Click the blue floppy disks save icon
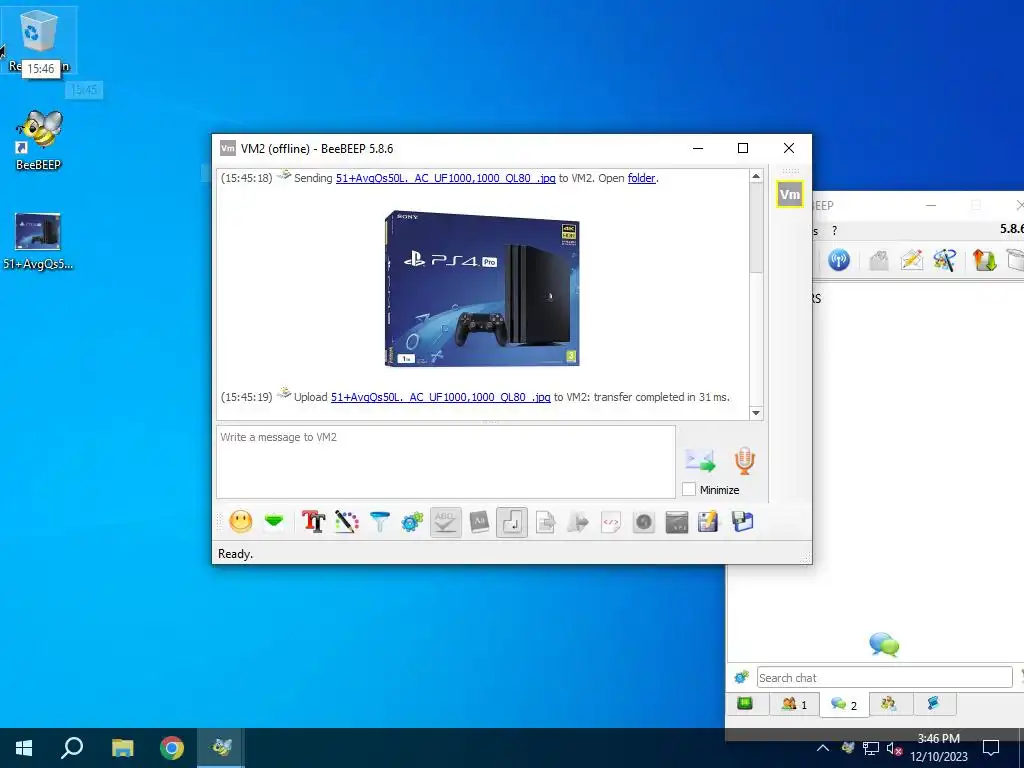 743,522
